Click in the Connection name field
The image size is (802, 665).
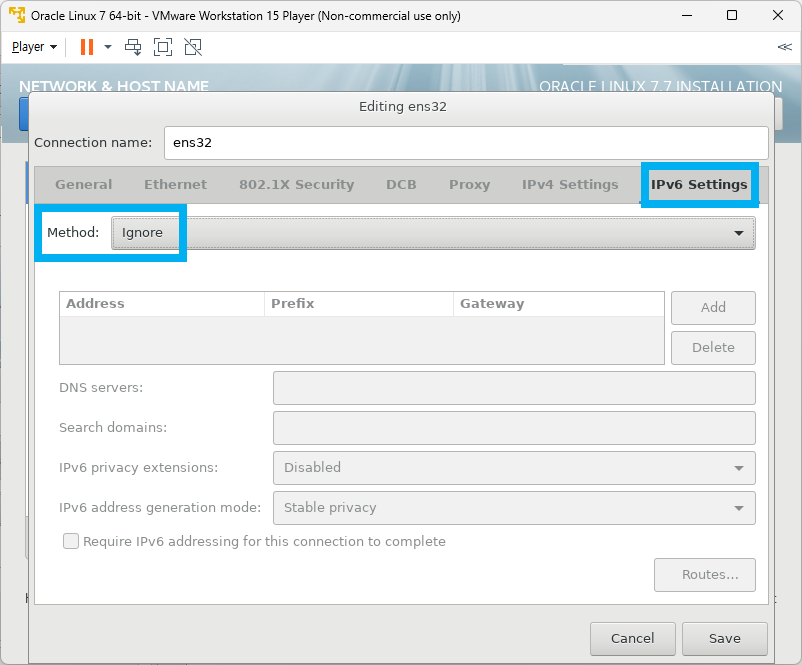(x=466, y=143)
